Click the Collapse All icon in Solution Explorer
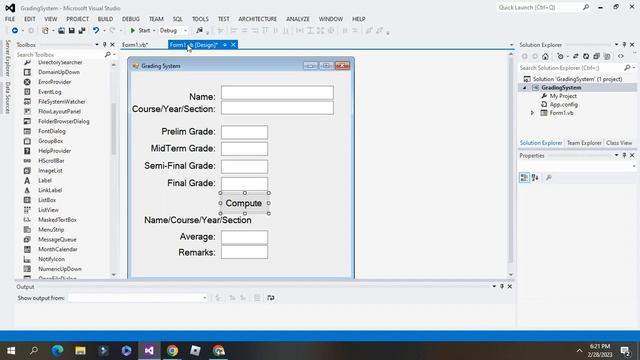 pos(596,56)
